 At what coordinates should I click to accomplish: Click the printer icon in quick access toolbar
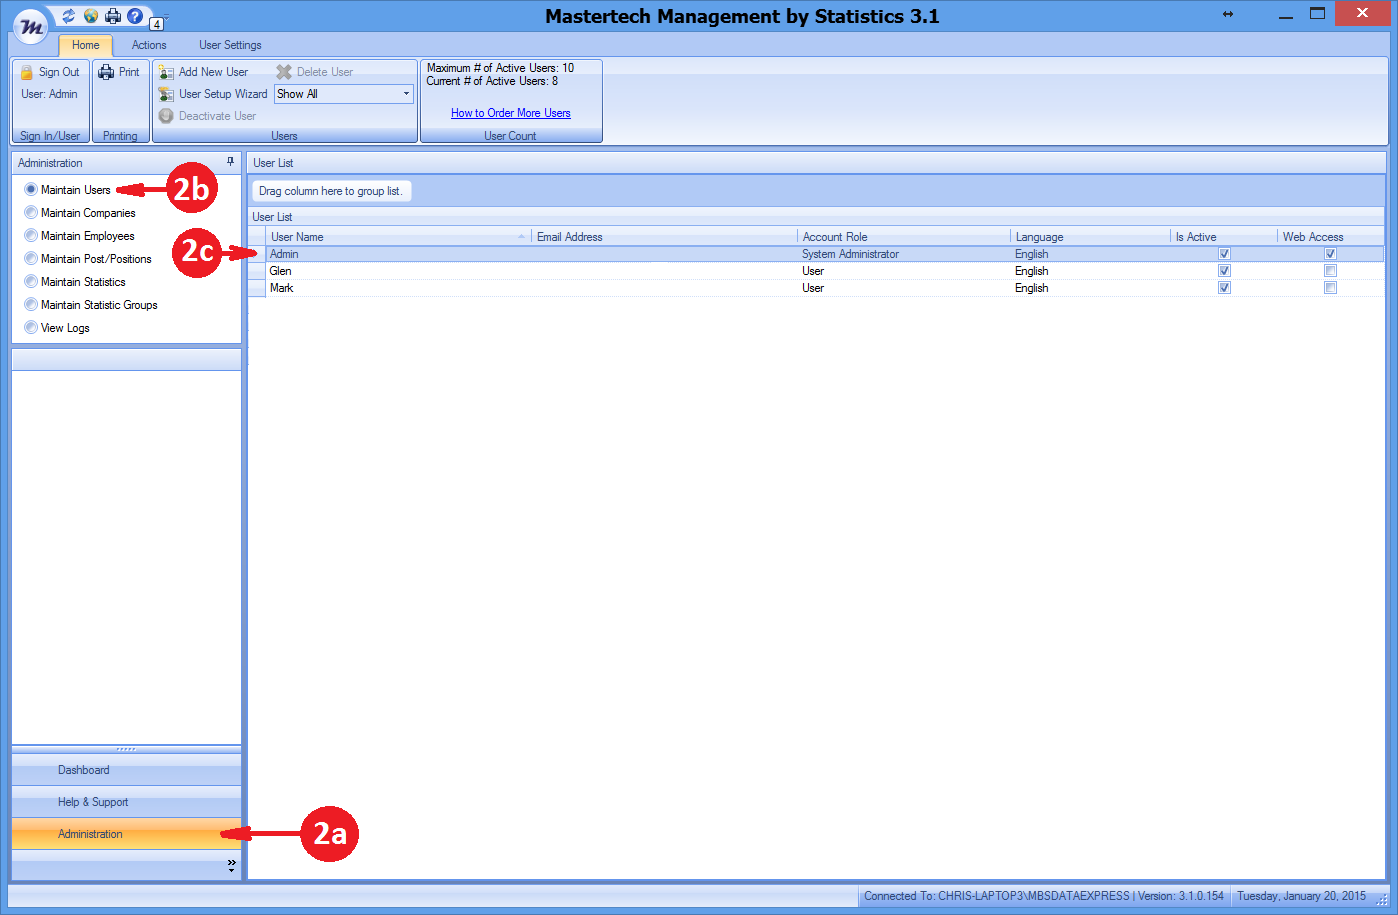113,16
